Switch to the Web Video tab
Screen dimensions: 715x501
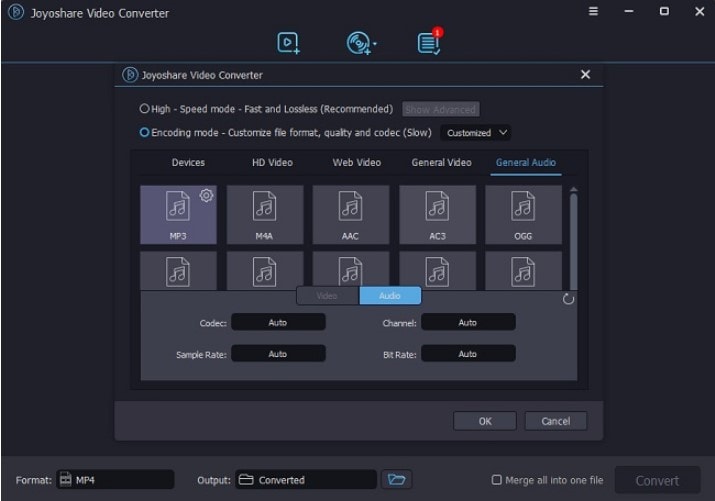(357, 163)
